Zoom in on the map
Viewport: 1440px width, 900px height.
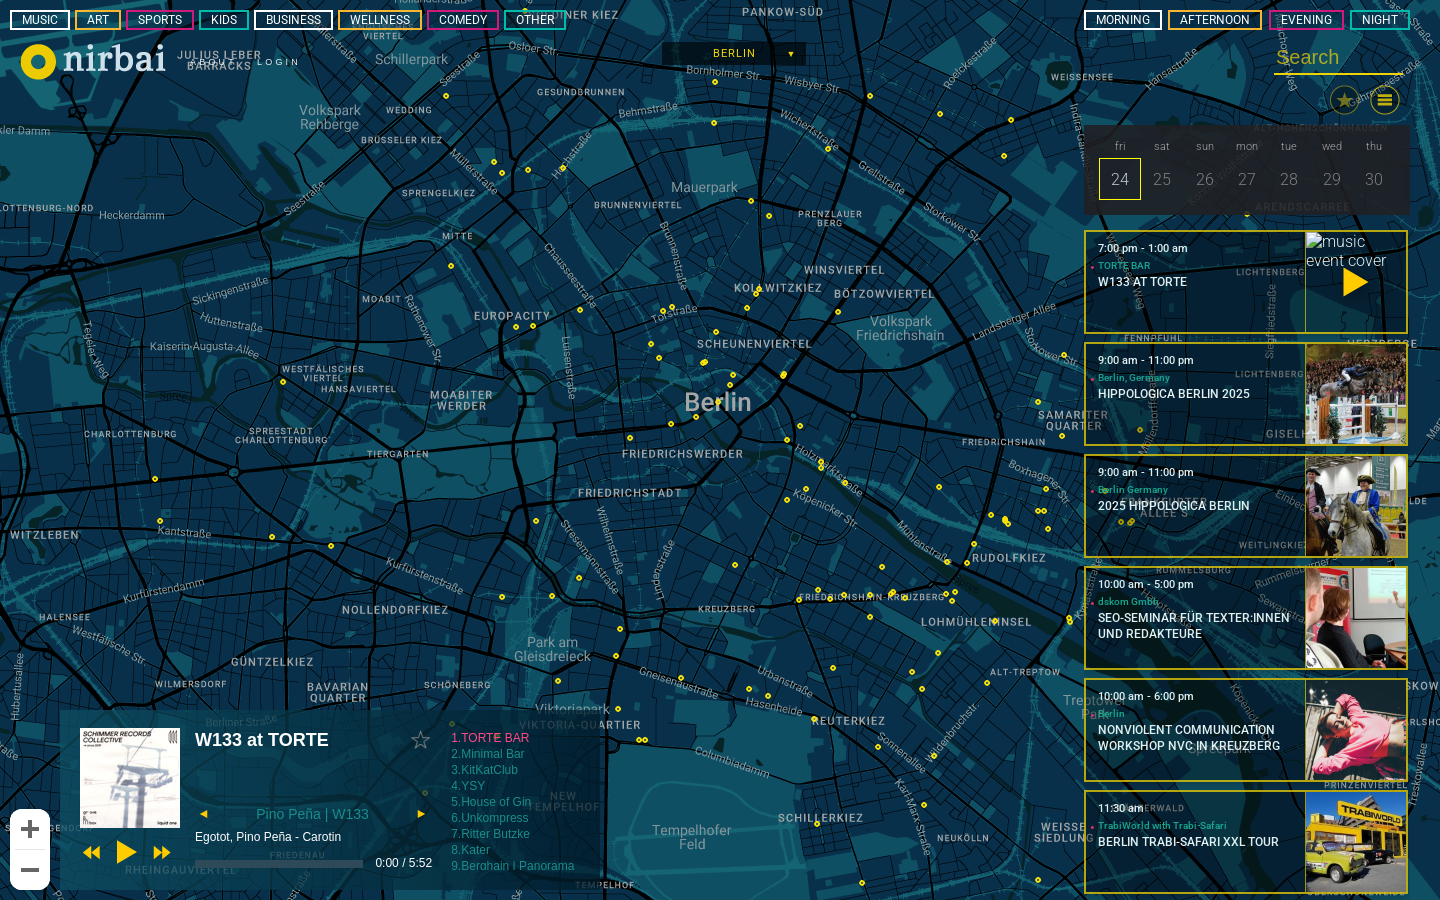[30, 829]
